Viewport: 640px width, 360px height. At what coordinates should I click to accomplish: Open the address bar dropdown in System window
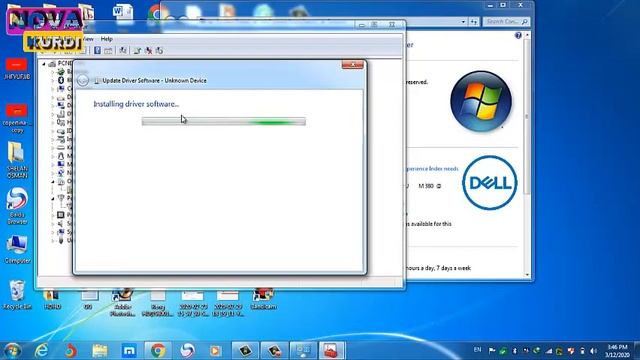(463, 21)
